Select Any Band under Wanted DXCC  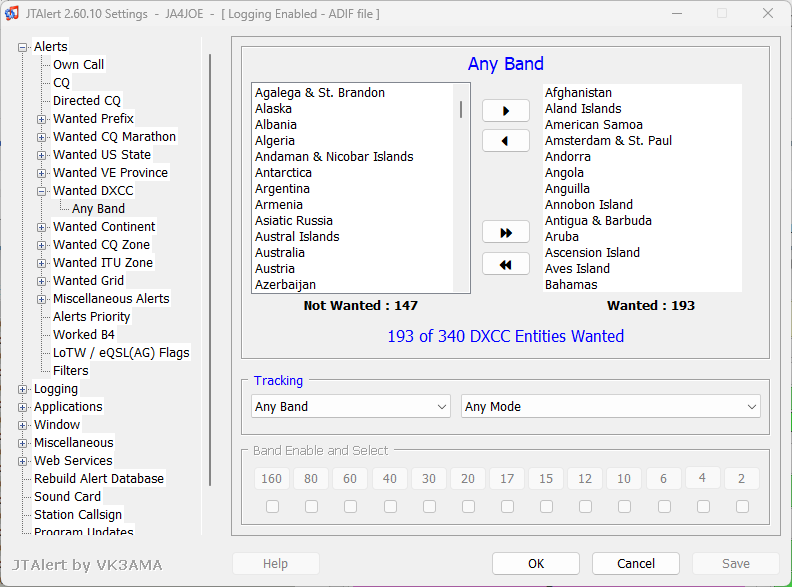click(x=98, y=209)
